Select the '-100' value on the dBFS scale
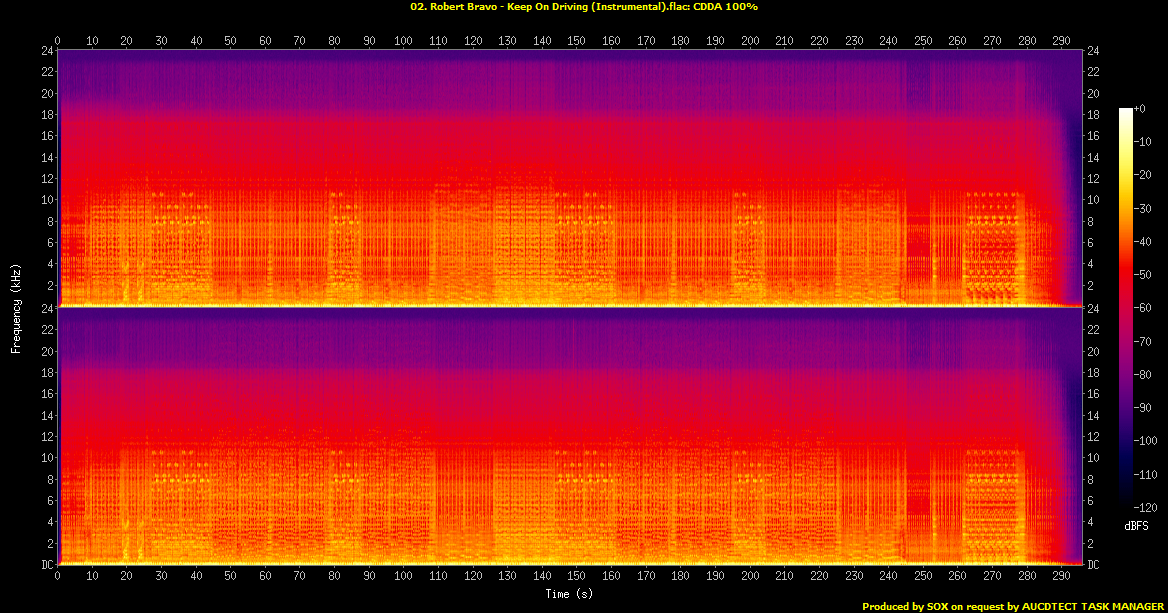The image size is (1168, 613). click(x=1145, y=441)
